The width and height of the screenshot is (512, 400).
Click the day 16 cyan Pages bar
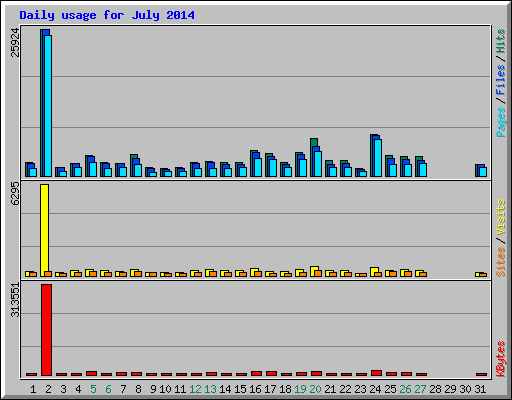pos(258,167)
